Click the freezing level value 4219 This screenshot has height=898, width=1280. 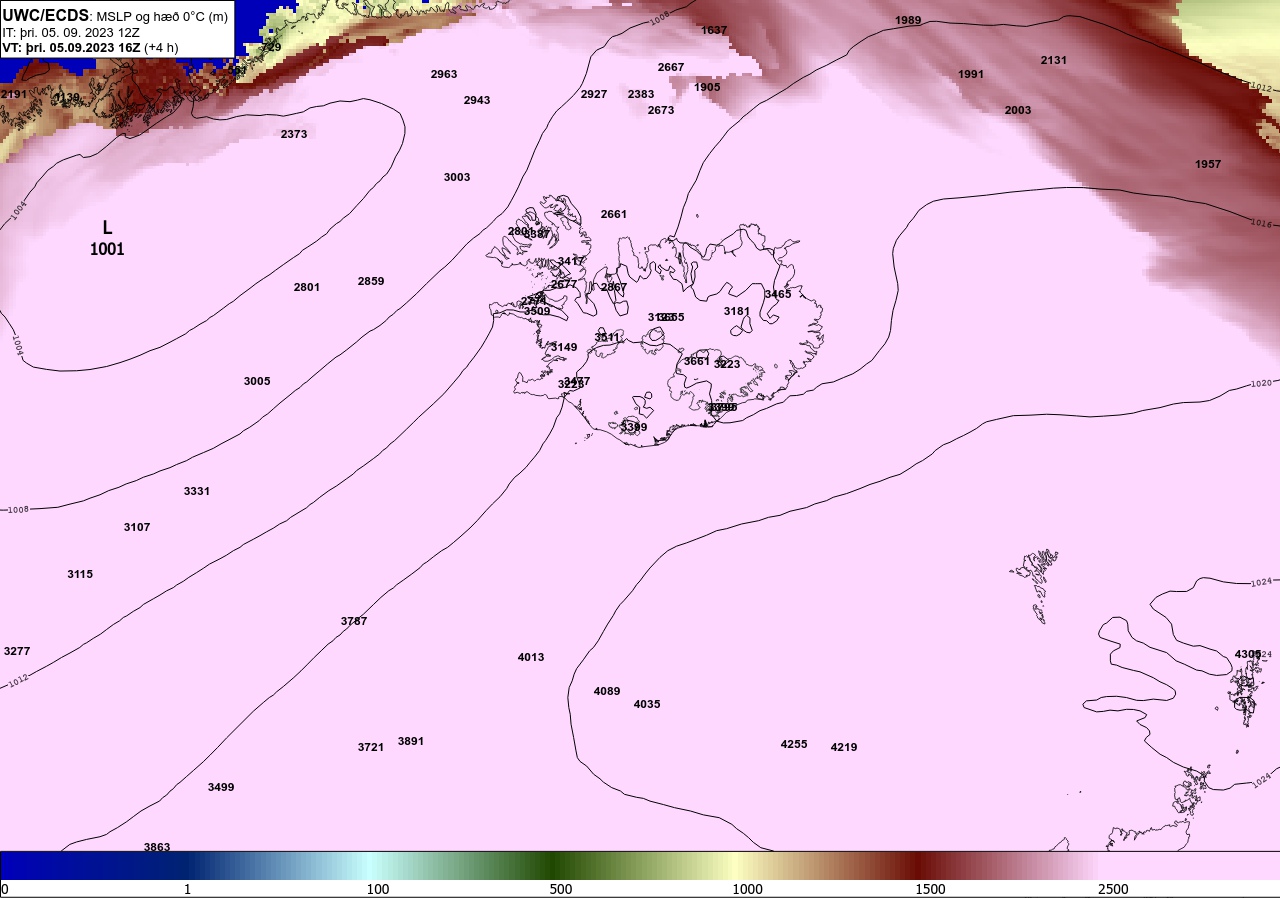pos(844,747)
